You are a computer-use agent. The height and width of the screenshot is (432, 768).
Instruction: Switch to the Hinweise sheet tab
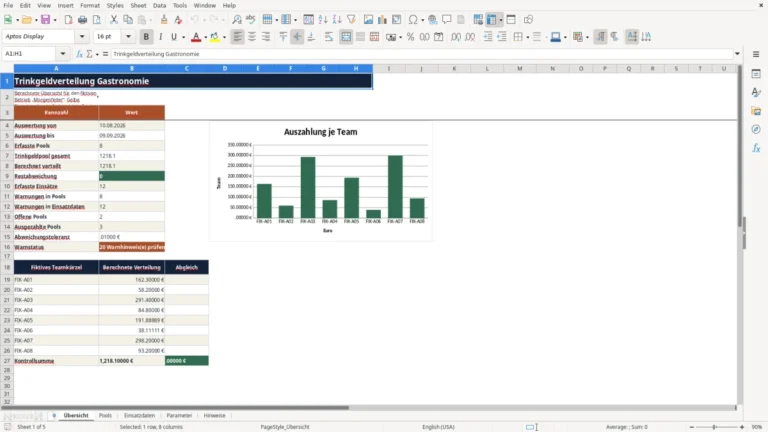[x=215, y=415]
